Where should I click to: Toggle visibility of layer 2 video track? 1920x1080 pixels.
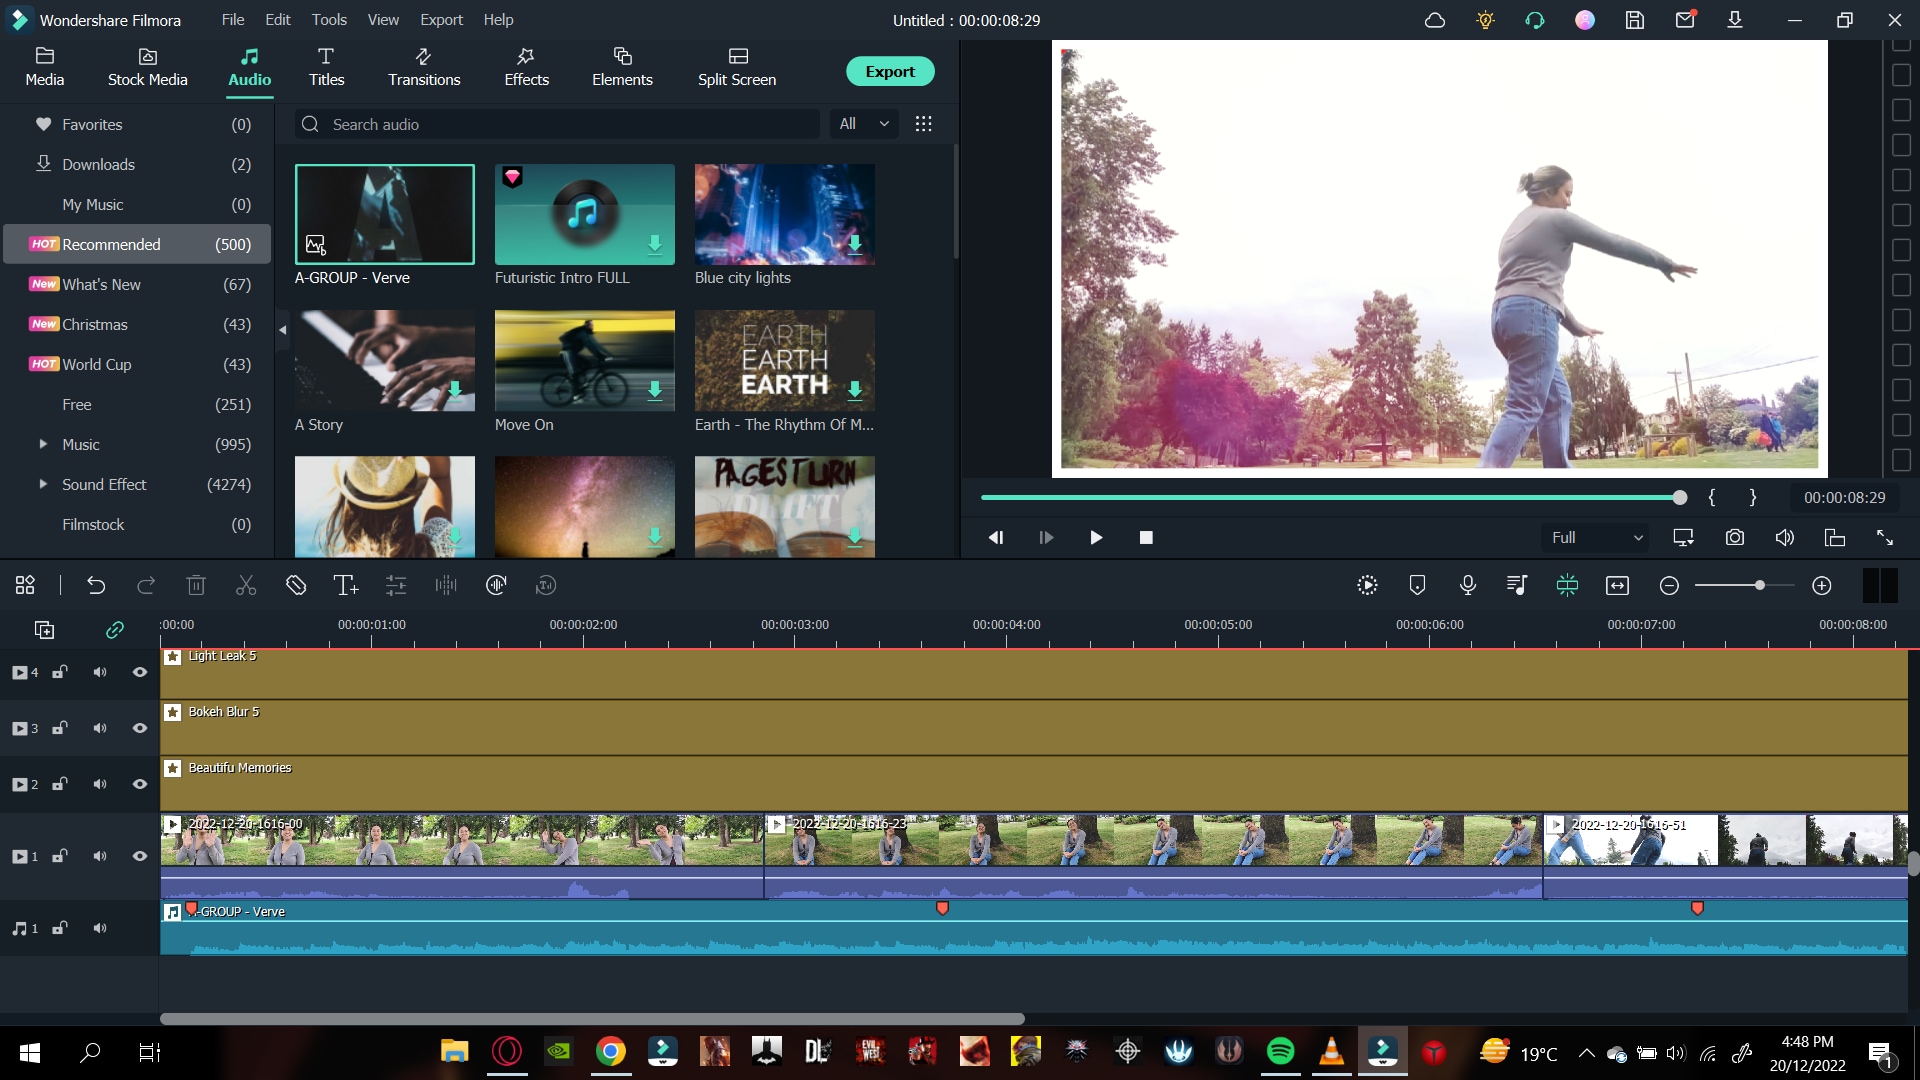[140, 783]
